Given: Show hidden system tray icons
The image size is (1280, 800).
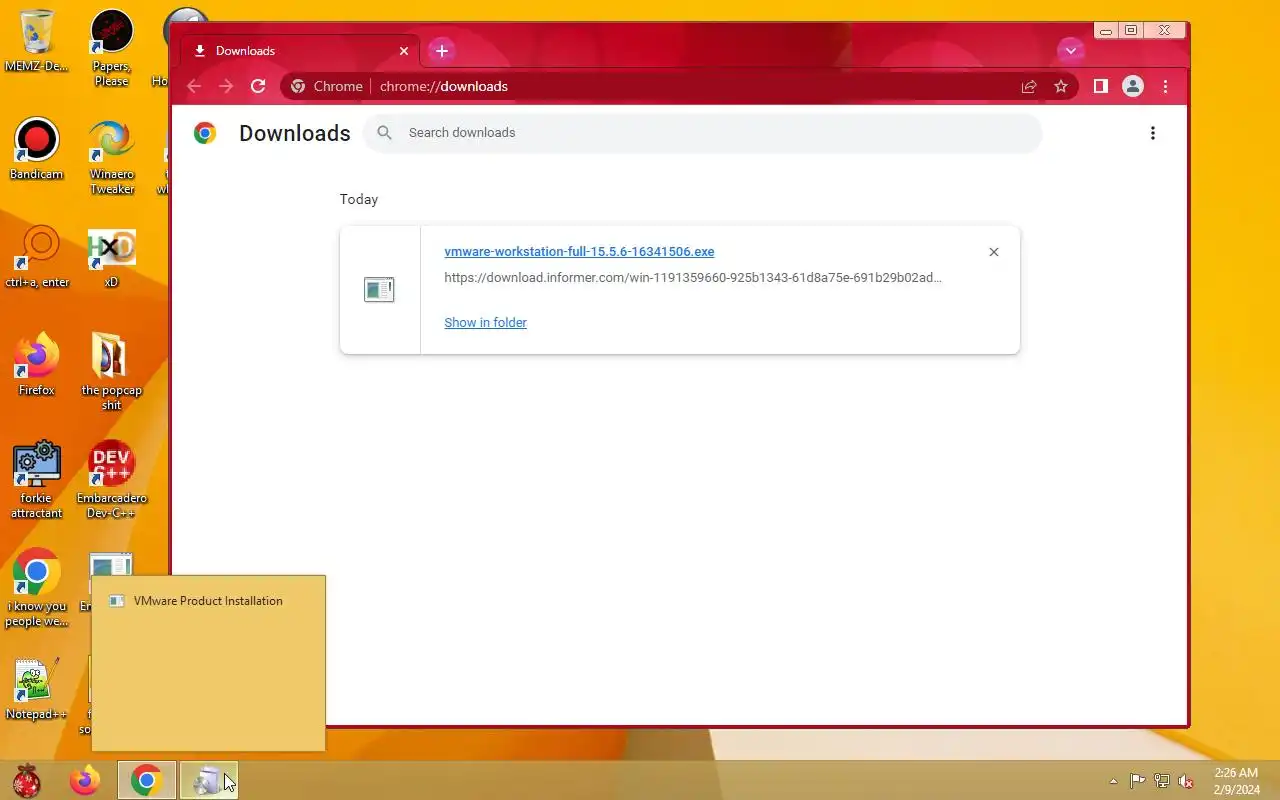Looking at the screenshot, I should (x=1113, y=781).
